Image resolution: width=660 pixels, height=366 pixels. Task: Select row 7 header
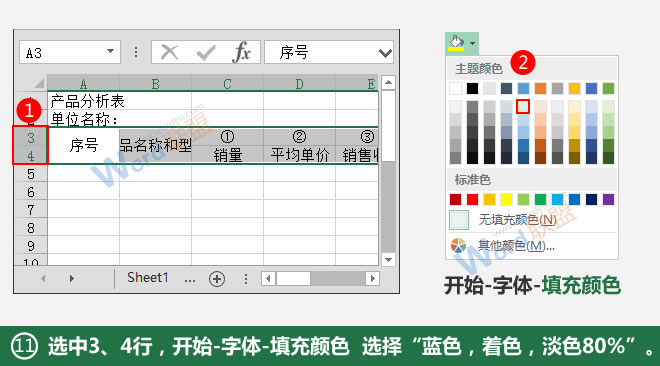tap(31, 210)
